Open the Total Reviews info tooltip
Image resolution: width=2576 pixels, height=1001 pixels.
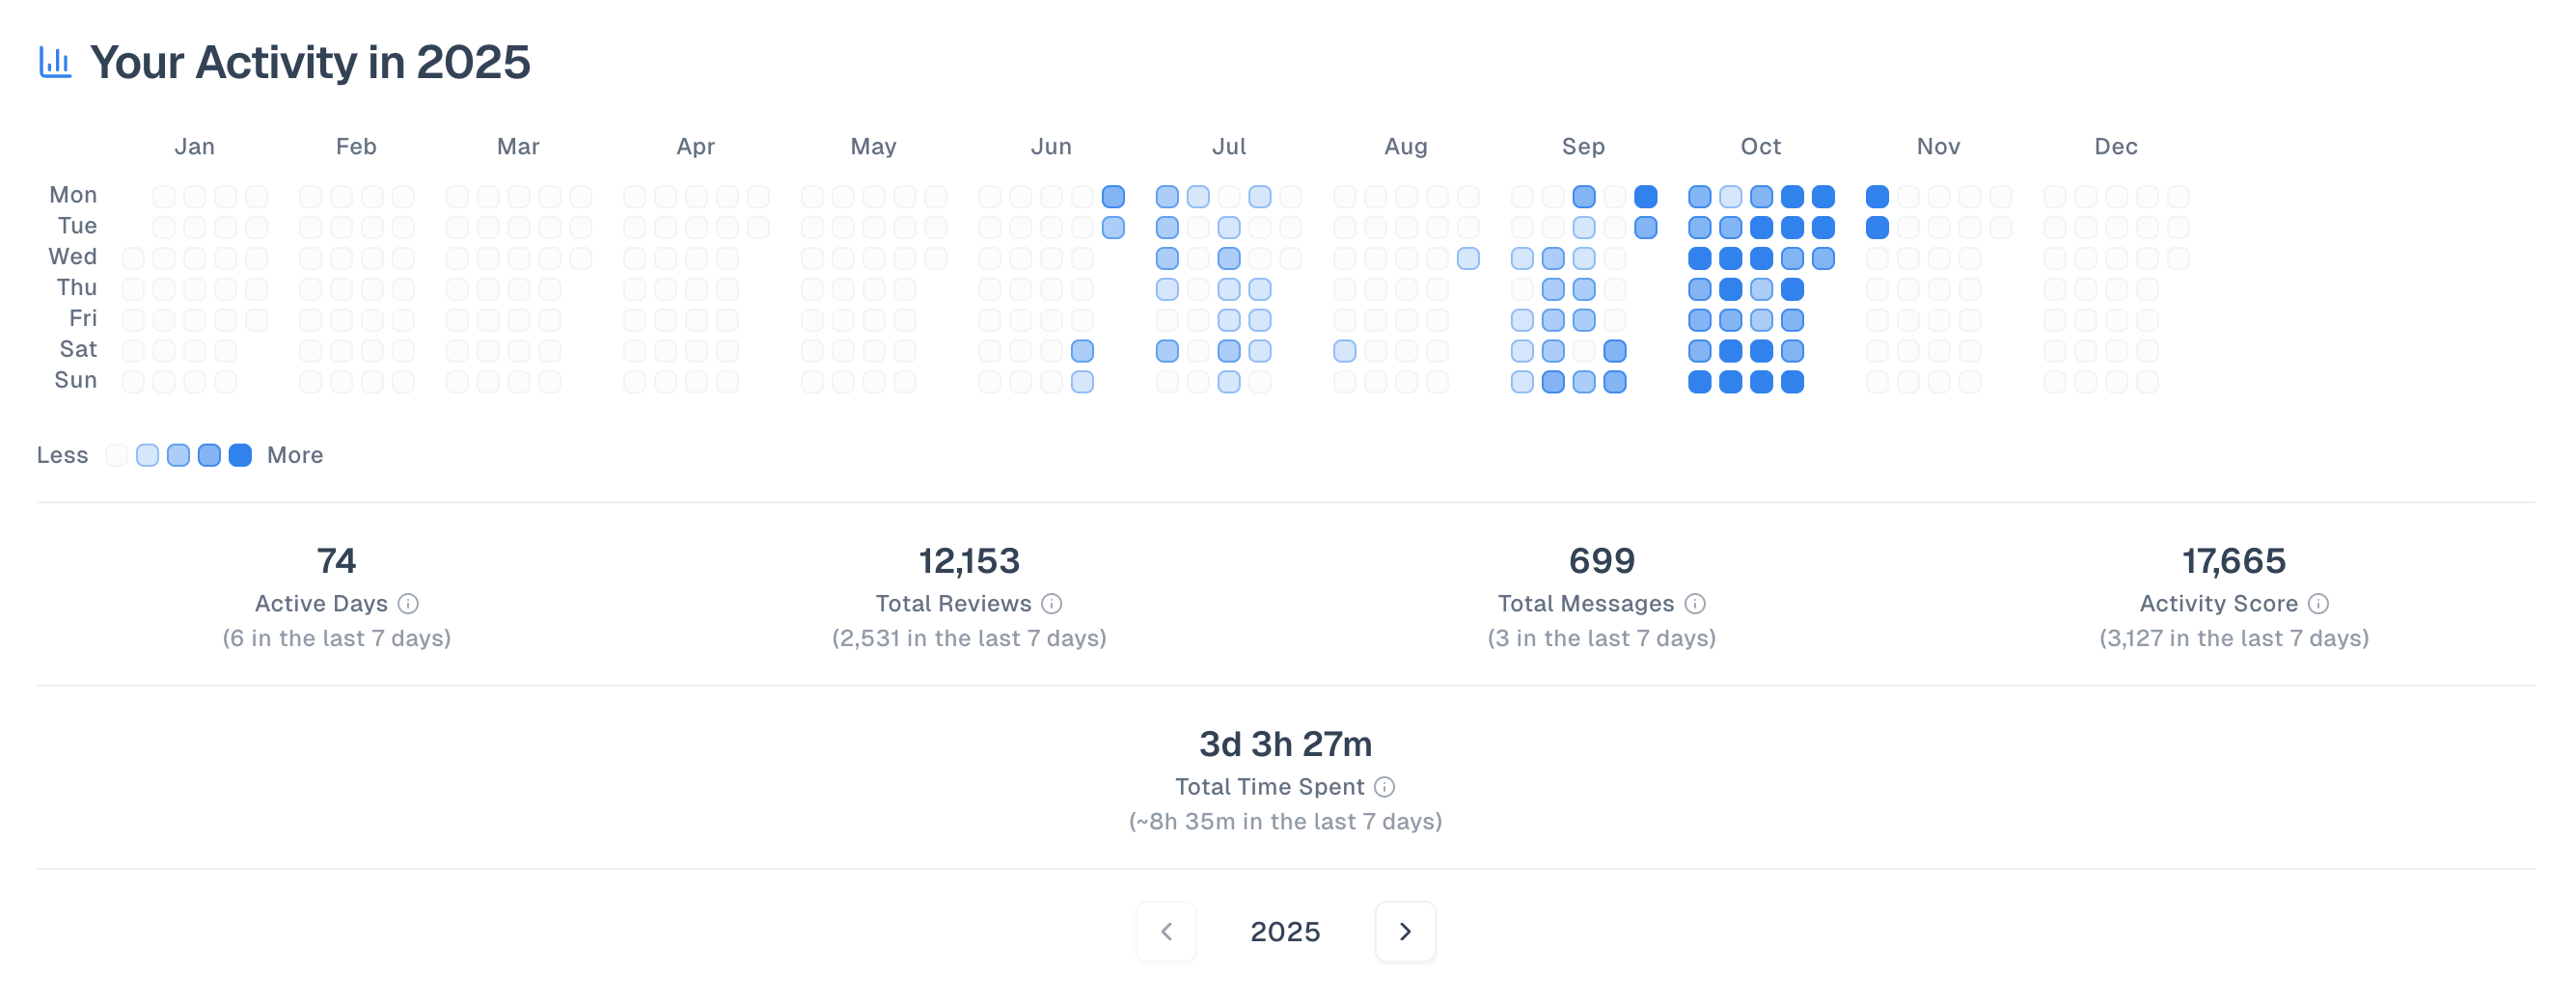(1051, 603)
